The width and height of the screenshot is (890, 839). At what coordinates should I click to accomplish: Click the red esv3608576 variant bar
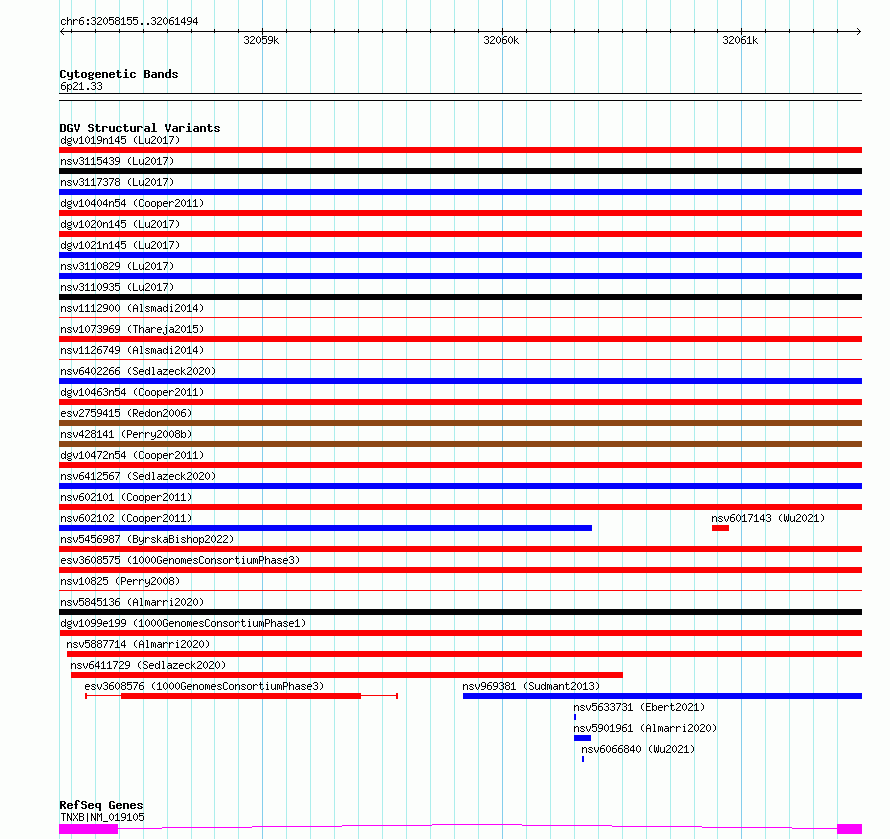point(241,697)
